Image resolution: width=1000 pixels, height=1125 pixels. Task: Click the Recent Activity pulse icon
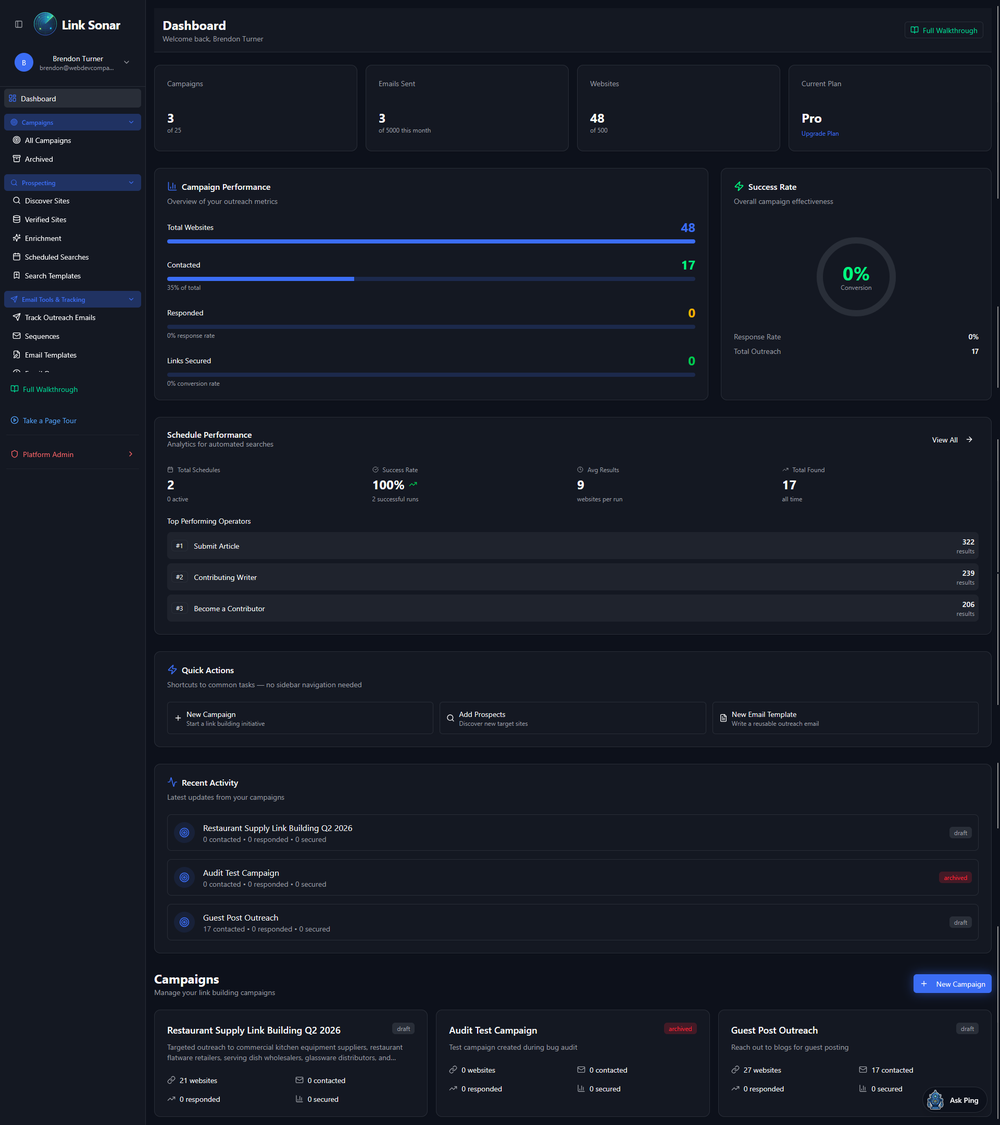pos(172,783)
